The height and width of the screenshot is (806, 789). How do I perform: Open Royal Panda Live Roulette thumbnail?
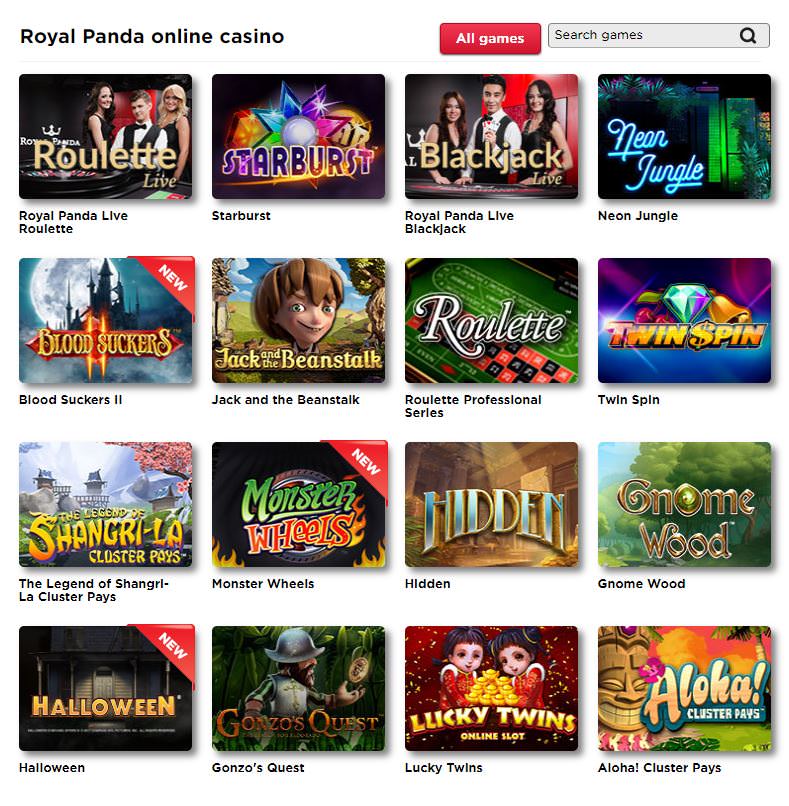tap(105, 137)
